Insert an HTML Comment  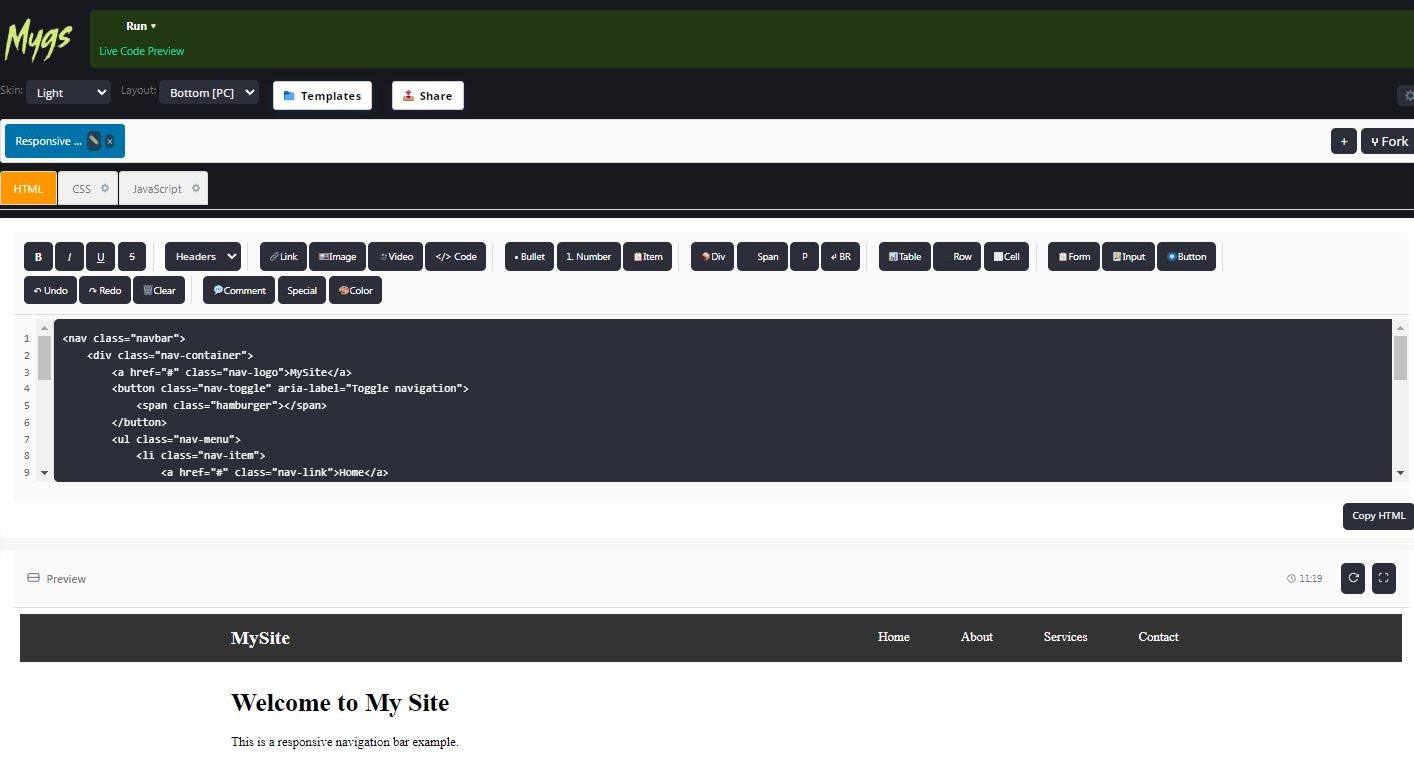(239, 291)
